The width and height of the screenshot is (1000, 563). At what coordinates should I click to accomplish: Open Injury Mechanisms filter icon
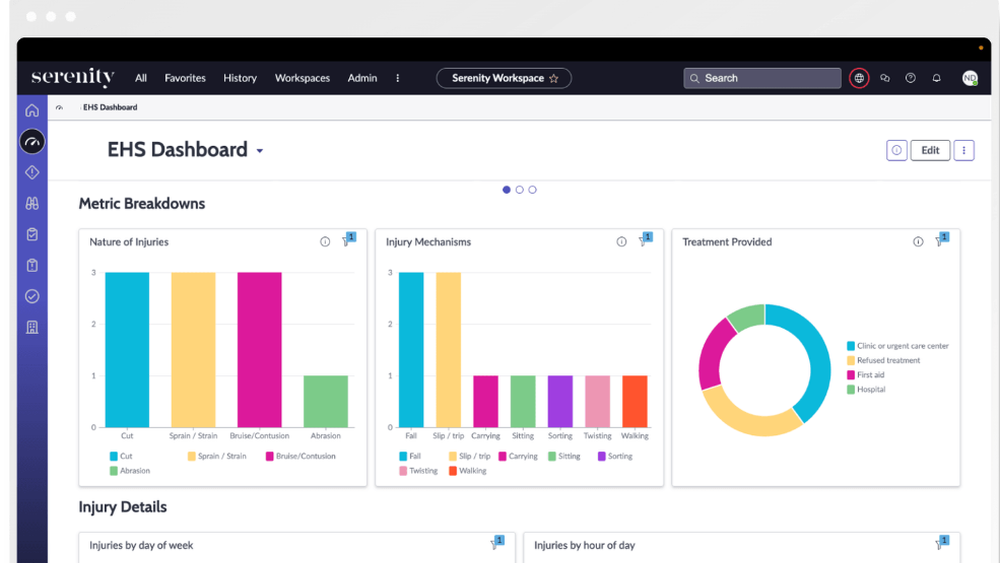645,240
